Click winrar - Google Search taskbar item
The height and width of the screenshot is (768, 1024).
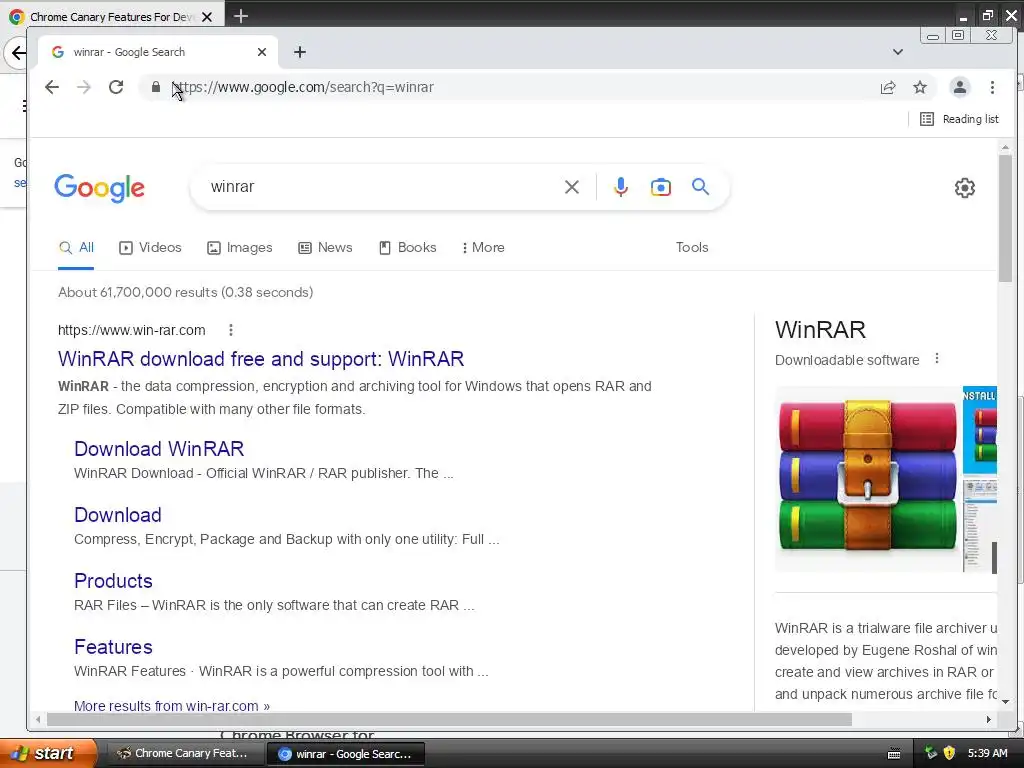point(346,754)
